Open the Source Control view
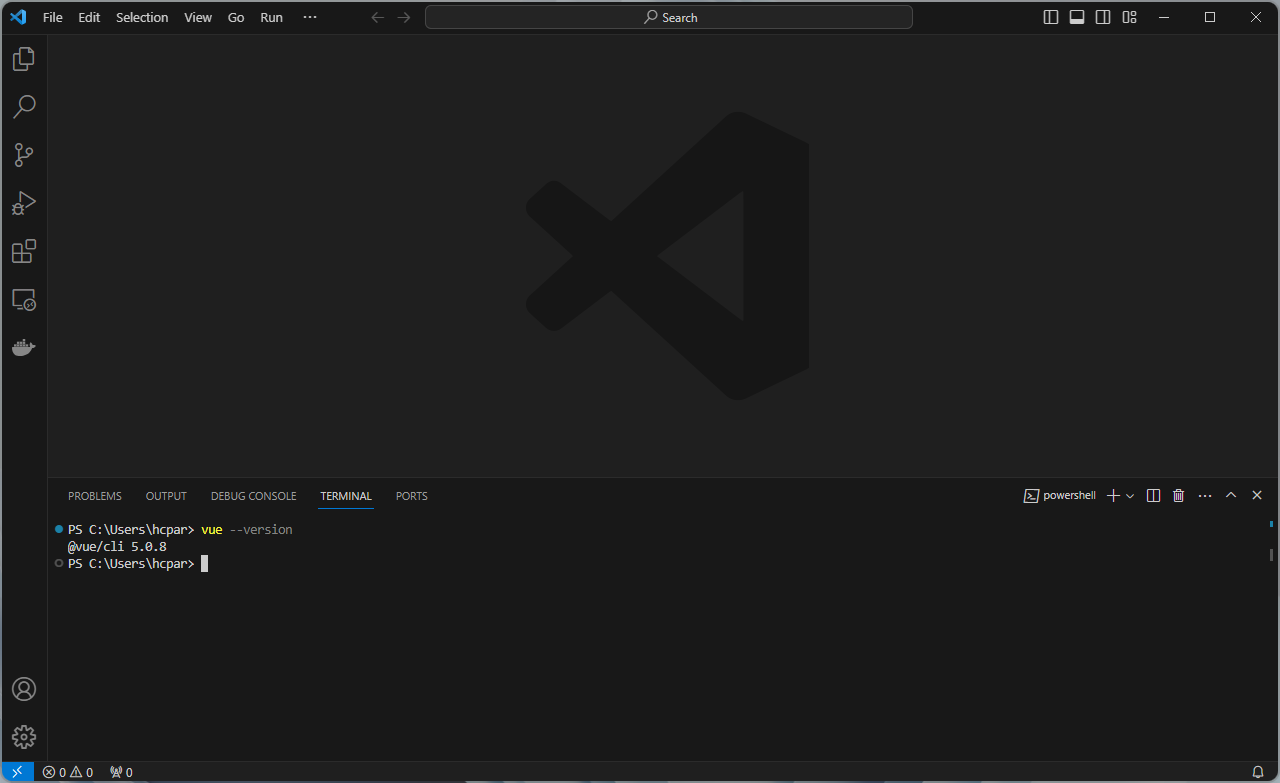Image resolution: width=1280 pixels, height=783 pixels. [x=24, y=155]
